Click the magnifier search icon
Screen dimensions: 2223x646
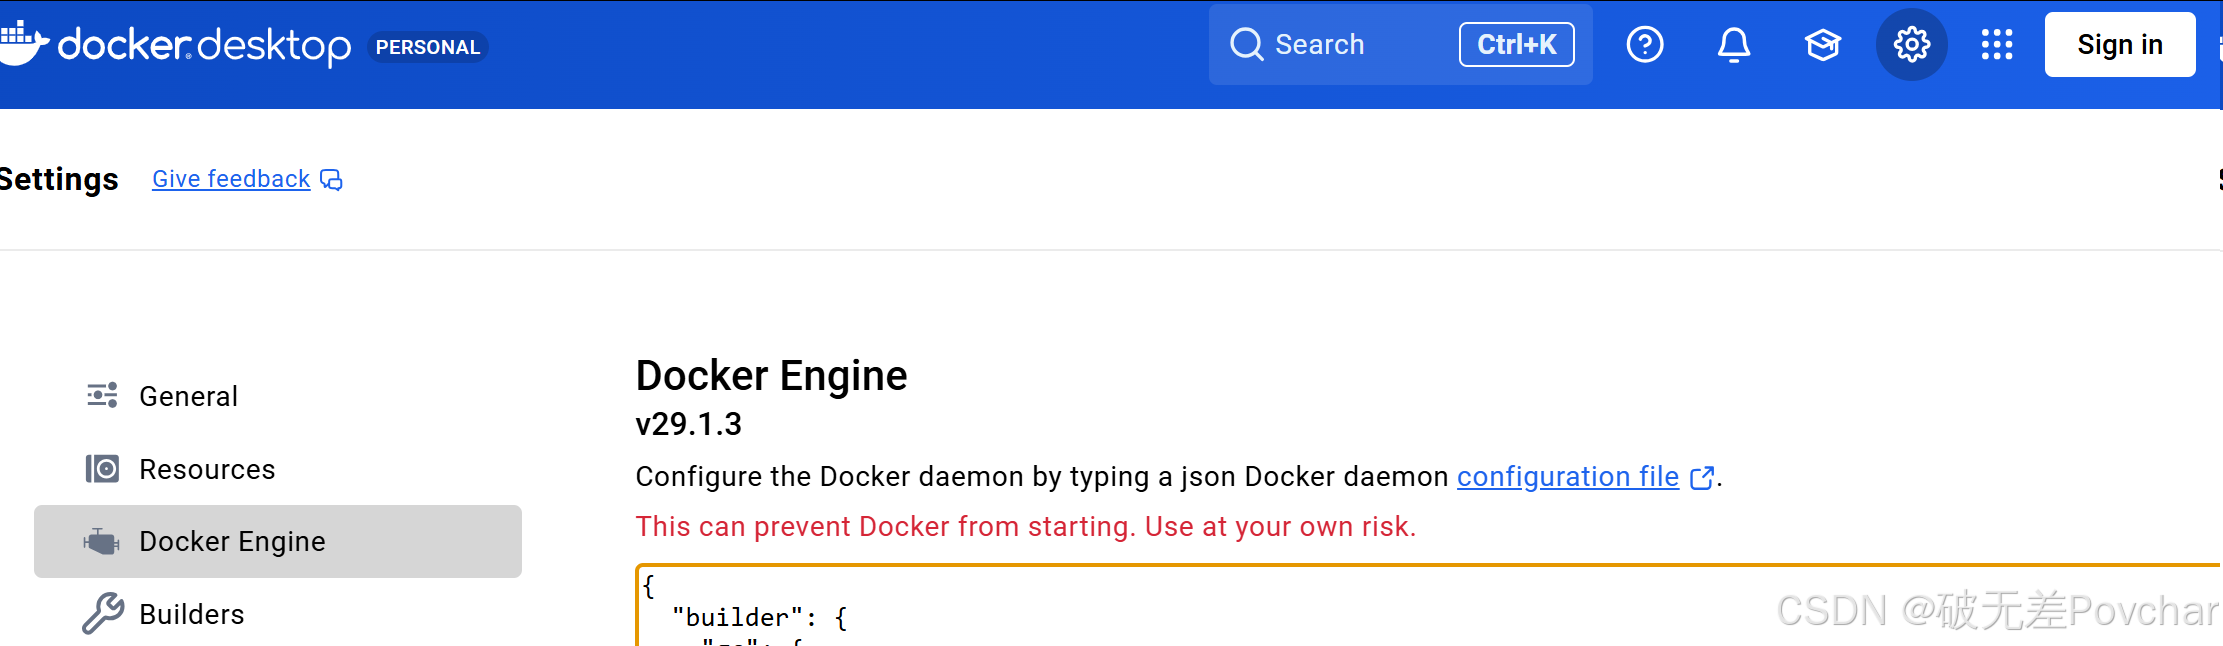1246,44
